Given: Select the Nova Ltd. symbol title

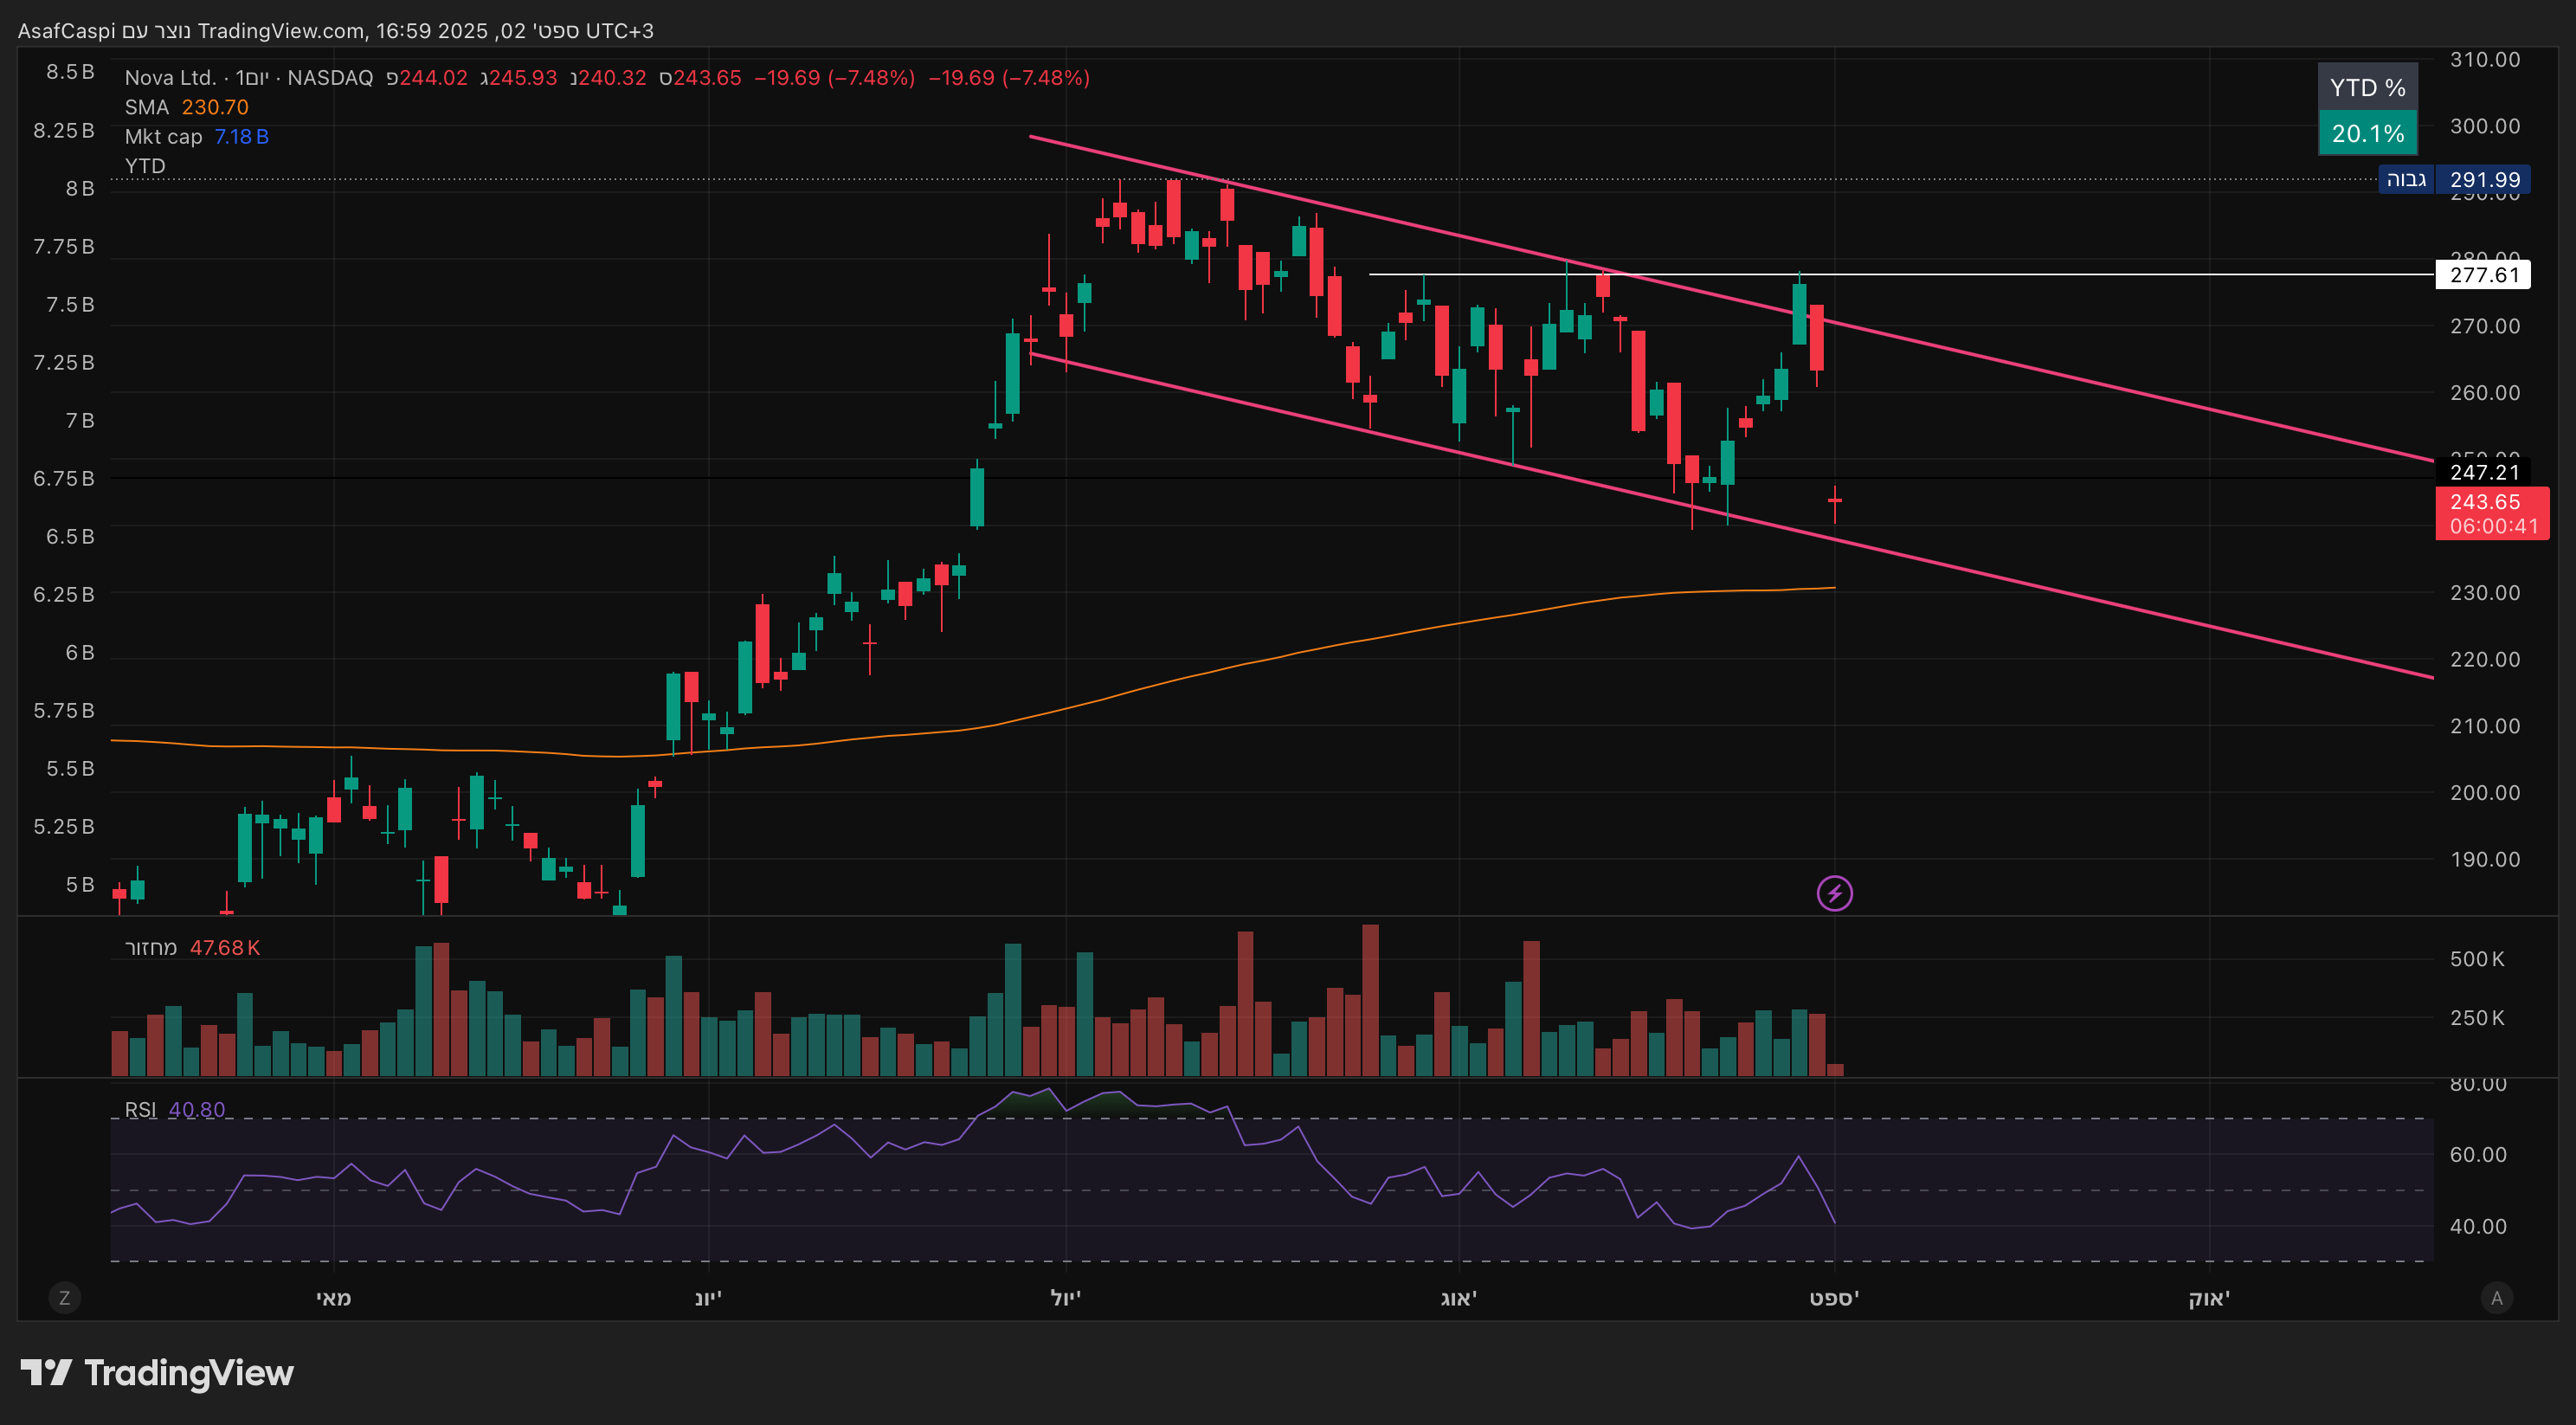Looking at the screenshot, I should (170, 78).
